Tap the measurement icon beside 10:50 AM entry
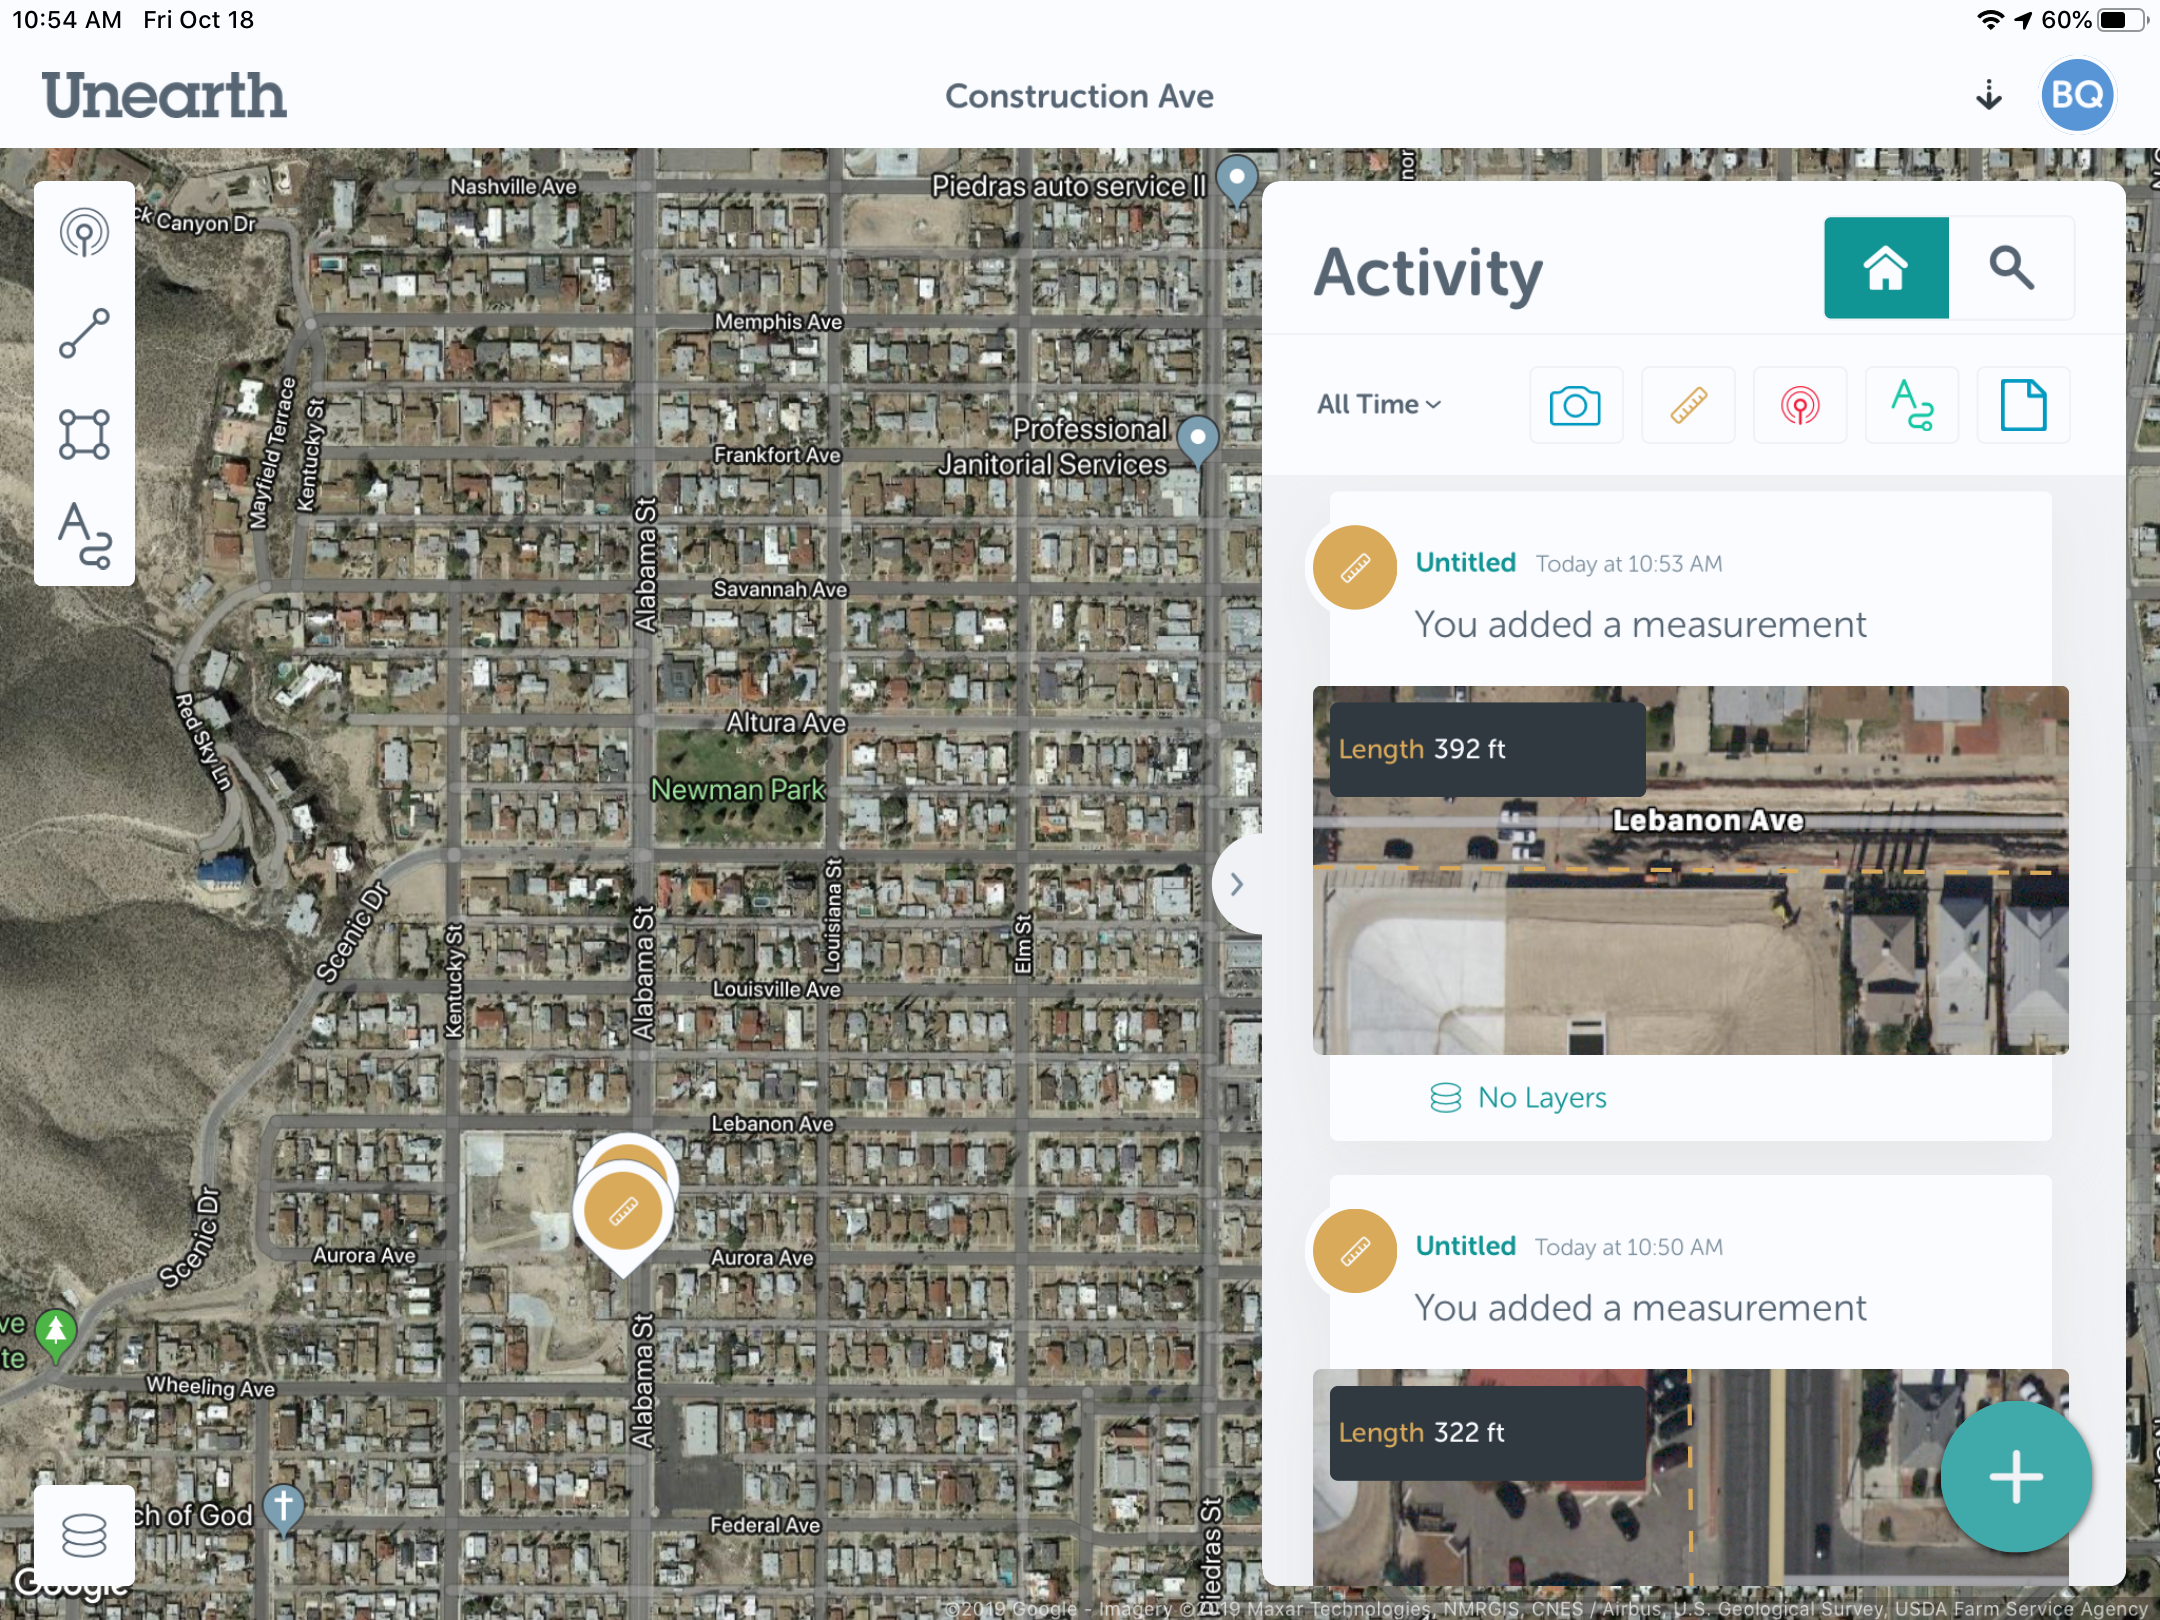2160x1620 pixels. pyautogui.click(x=1355, y=1251)
